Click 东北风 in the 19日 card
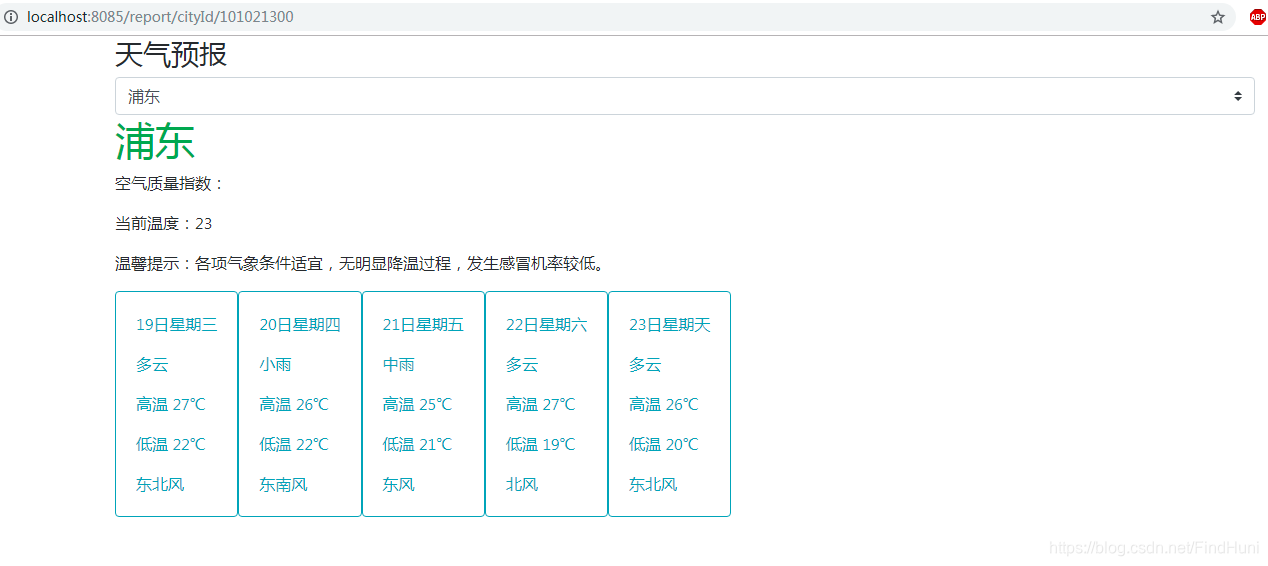 coord(160,485)
